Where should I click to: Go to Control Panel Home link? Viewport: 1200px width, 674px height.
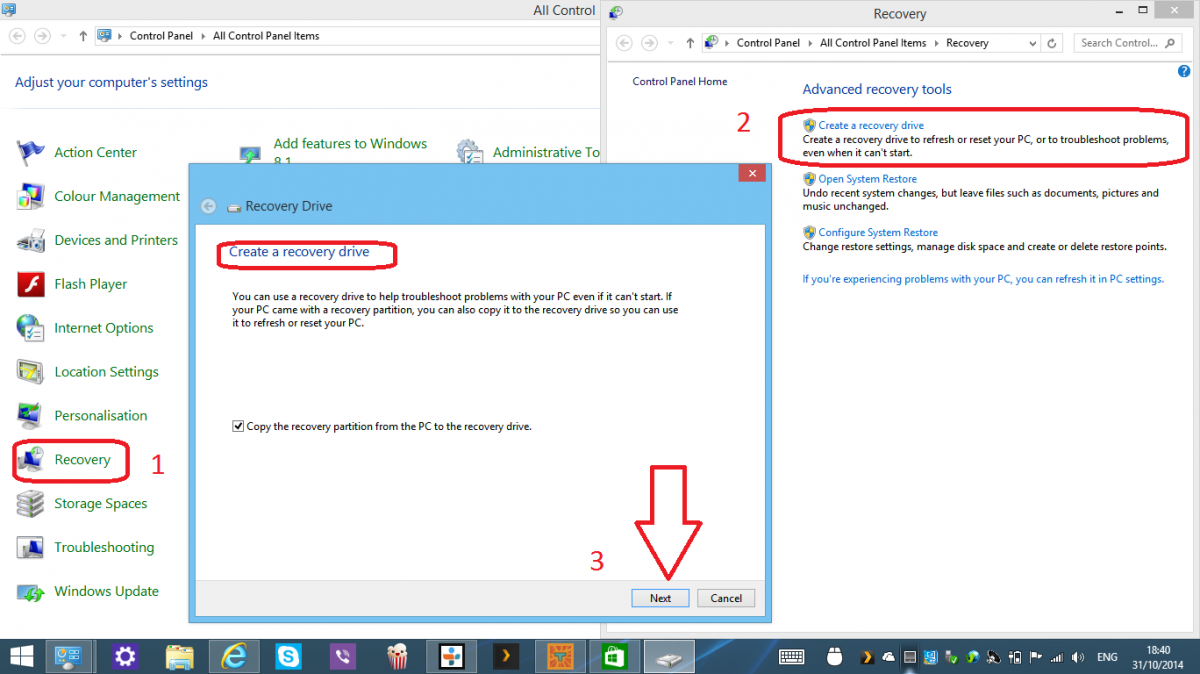[x=680, y=81]
